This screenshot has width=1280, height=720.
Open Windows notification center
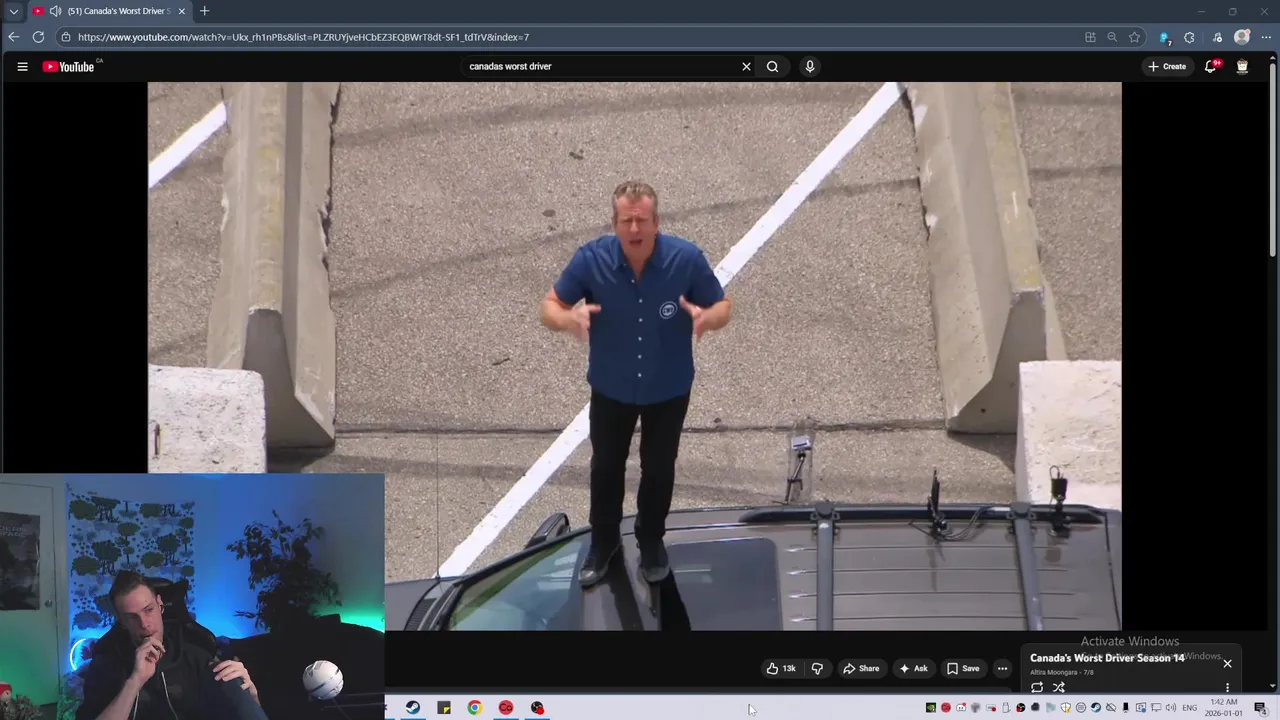pyautogui.click(x=1260, y=708)
